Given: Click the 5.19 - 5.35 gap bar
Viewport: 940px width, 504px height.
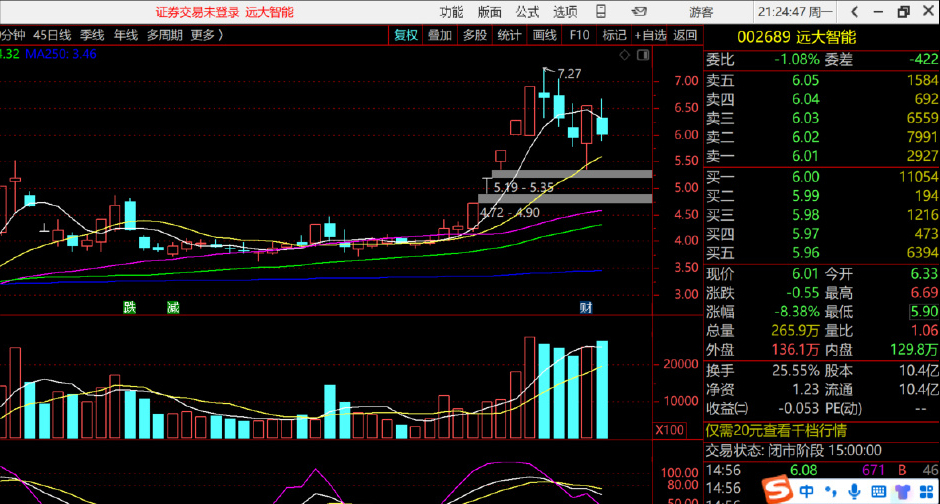Looking at the screenshot, I should pos(572,174).
